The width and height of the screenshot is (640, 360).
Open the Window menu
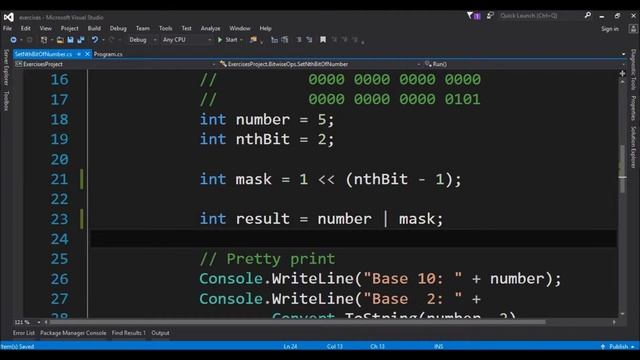(240, 28)
